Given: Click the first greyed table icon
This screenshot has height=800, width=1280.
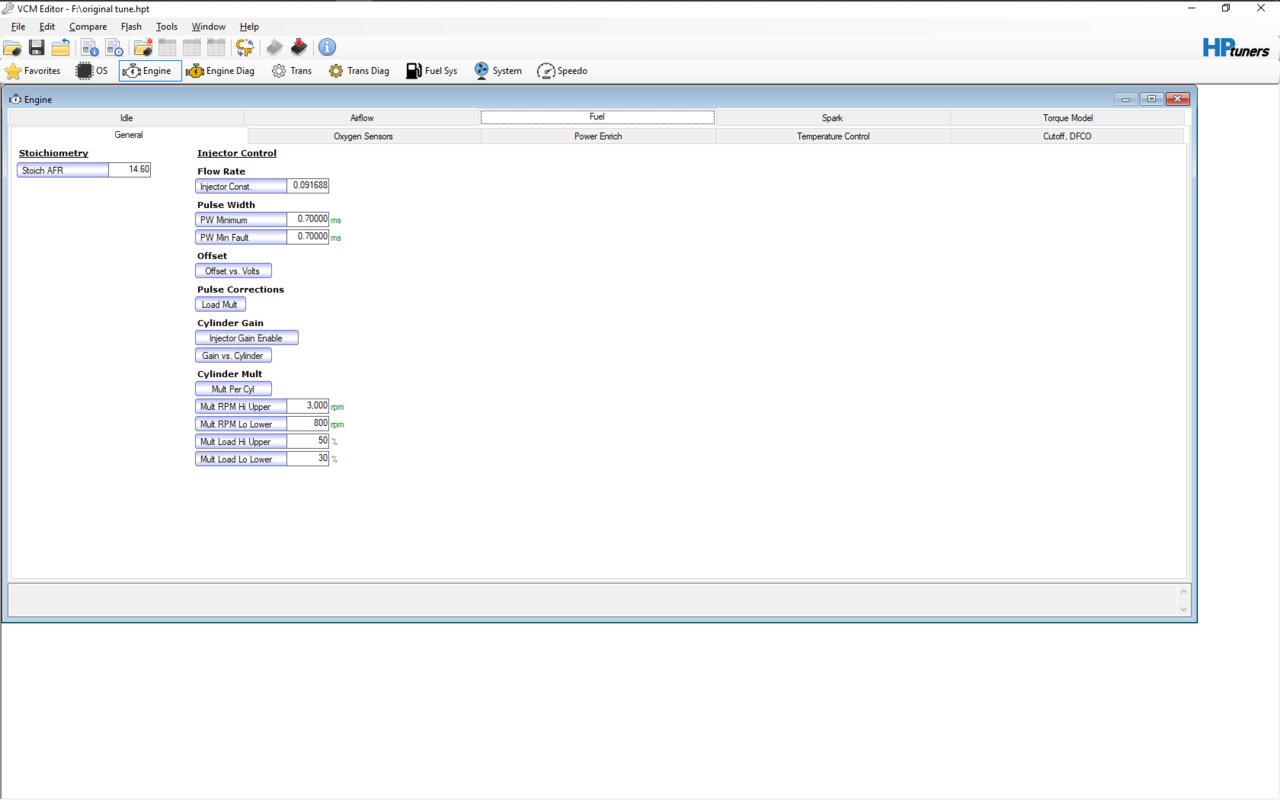Looking at the screenshot, I should (x=167, y=47).
